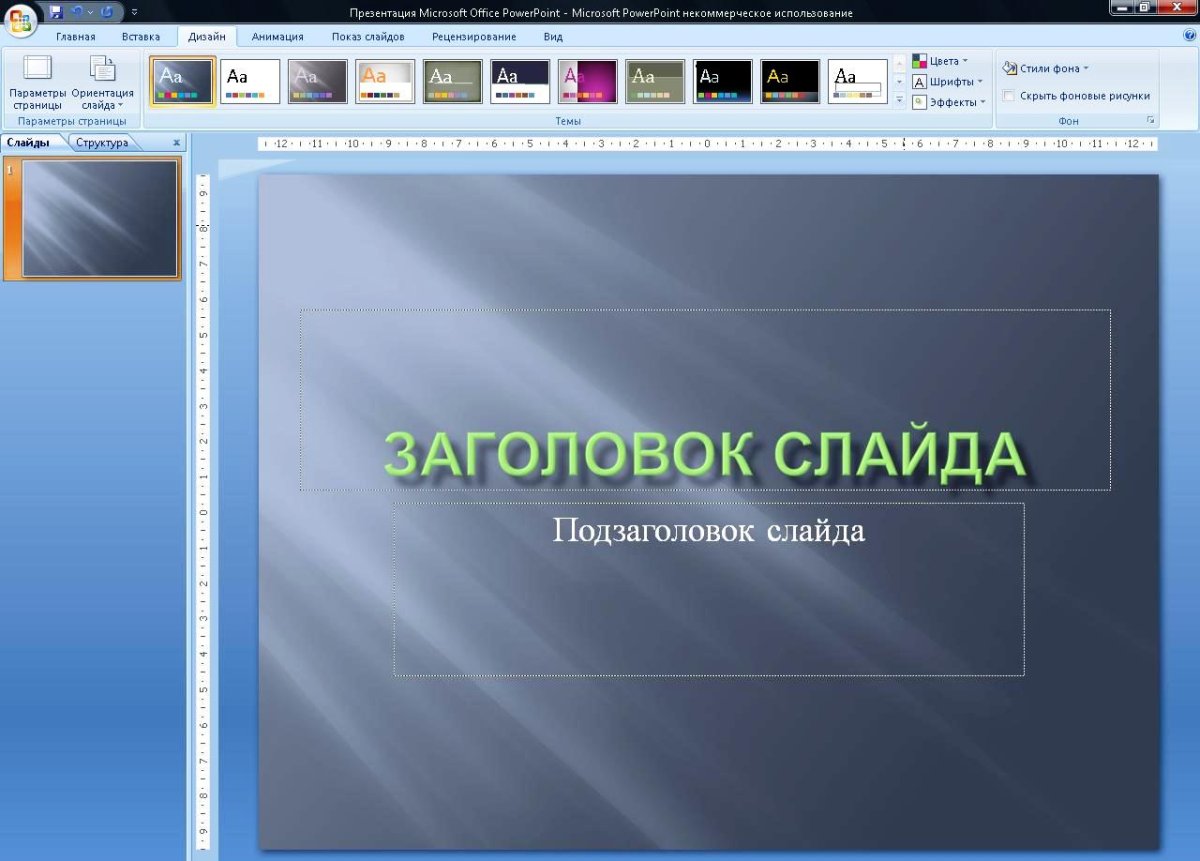Click the Repeat (Redo) icon

[106, 11]
